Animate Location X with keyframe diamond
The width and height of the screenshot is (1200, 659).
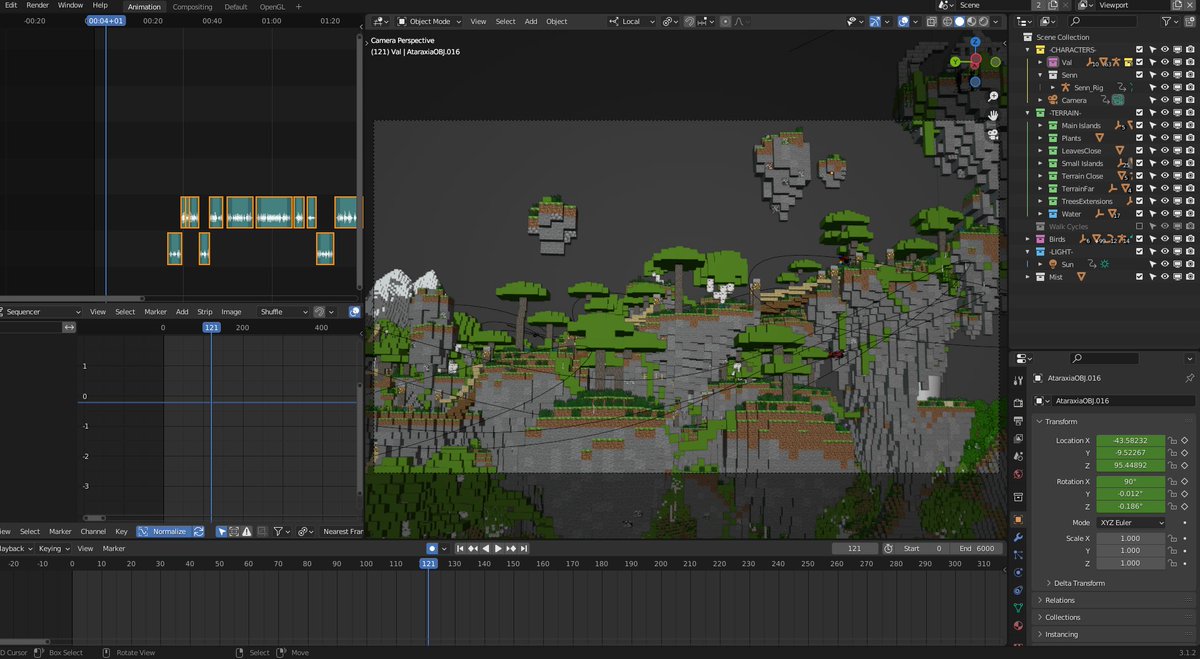pyautogui.click(x=1185, y=440)
